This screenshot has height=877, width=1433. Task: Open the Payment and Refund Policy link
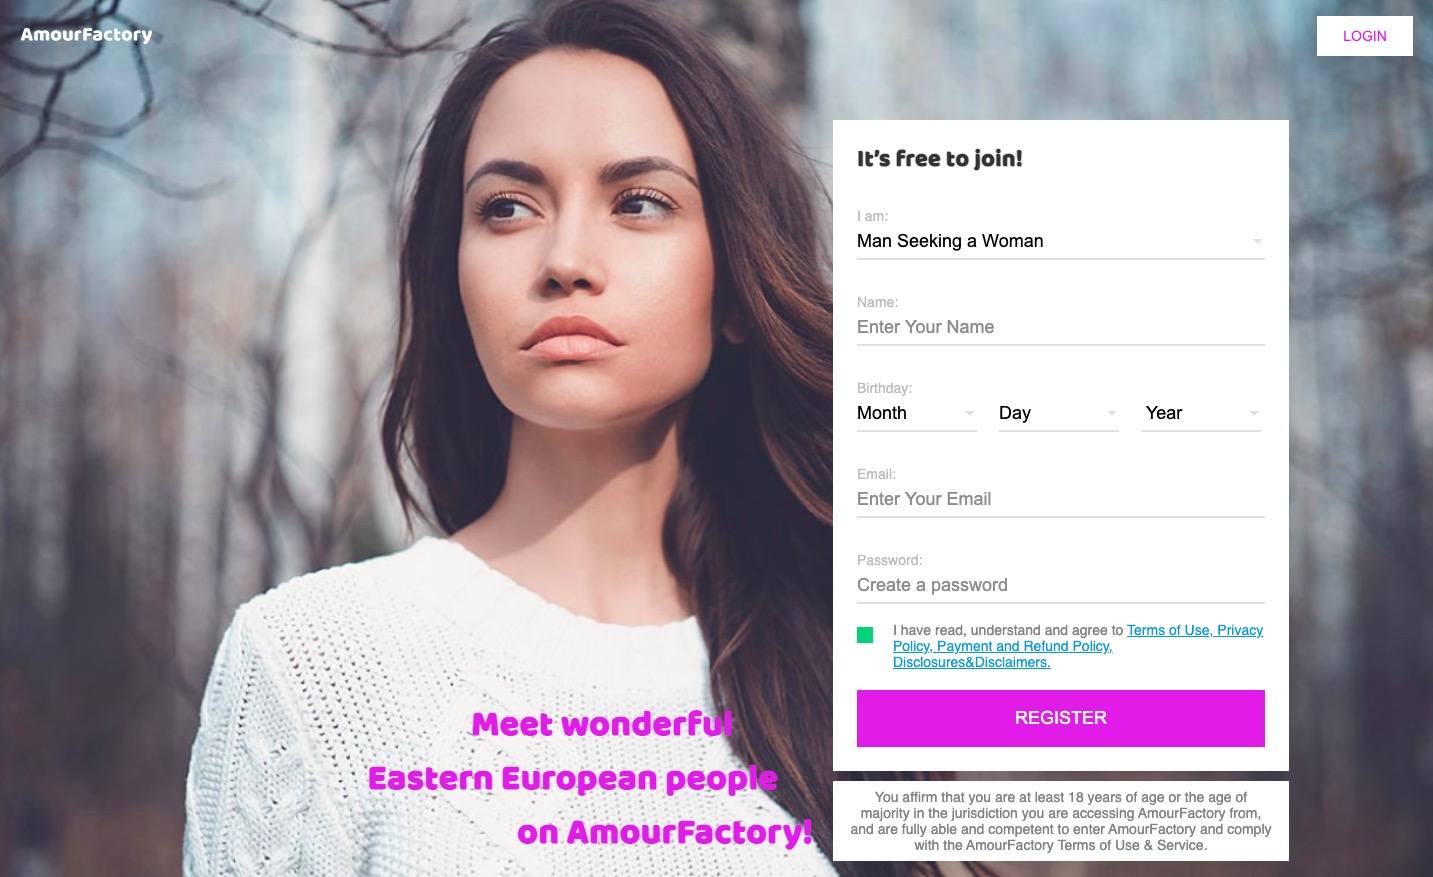coord(1024,646)
